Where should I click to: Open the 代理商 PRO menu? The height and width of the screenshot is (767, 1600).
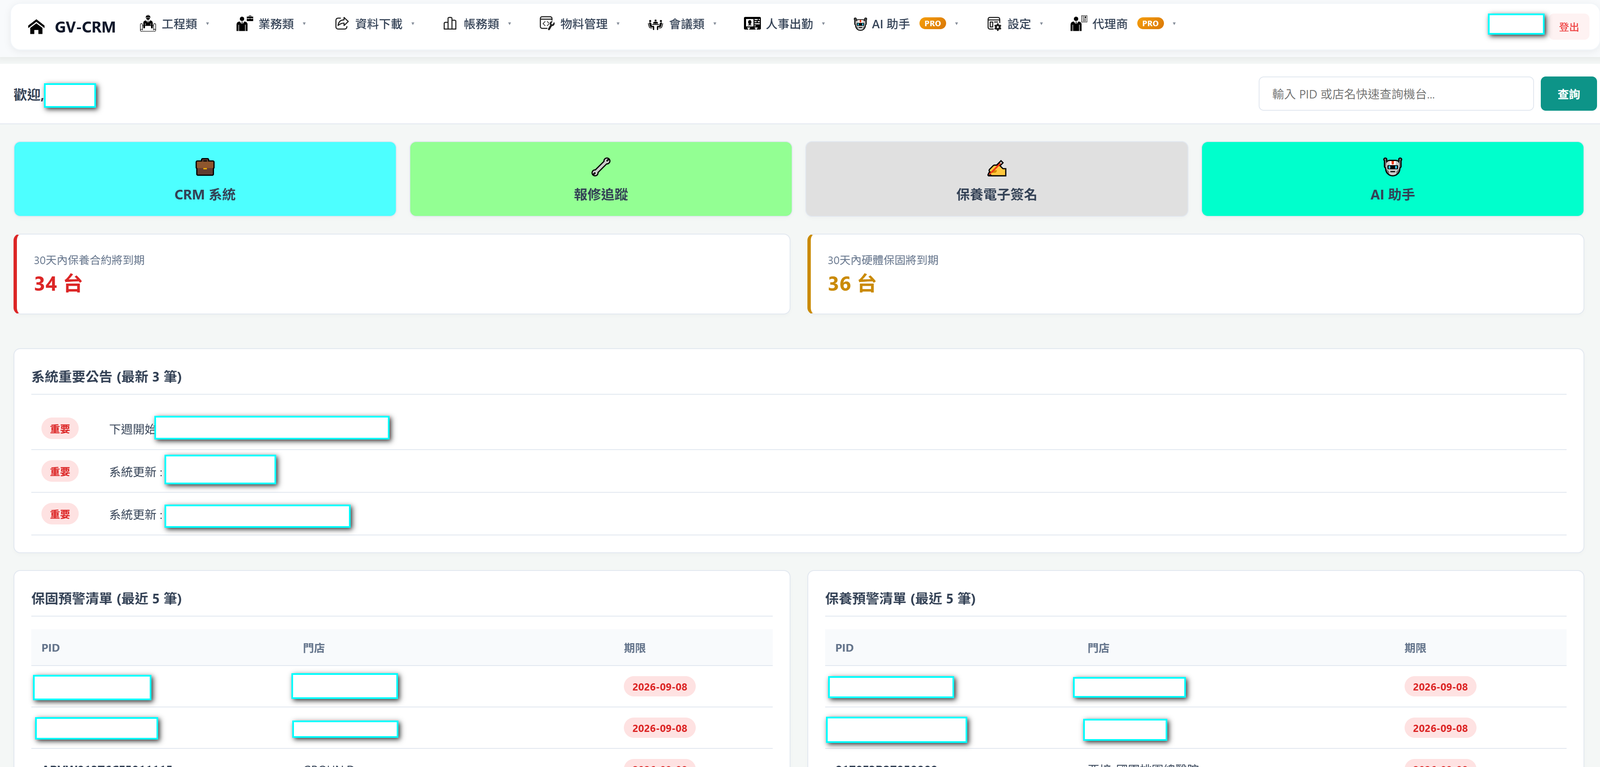click(x=1121, y=24)
